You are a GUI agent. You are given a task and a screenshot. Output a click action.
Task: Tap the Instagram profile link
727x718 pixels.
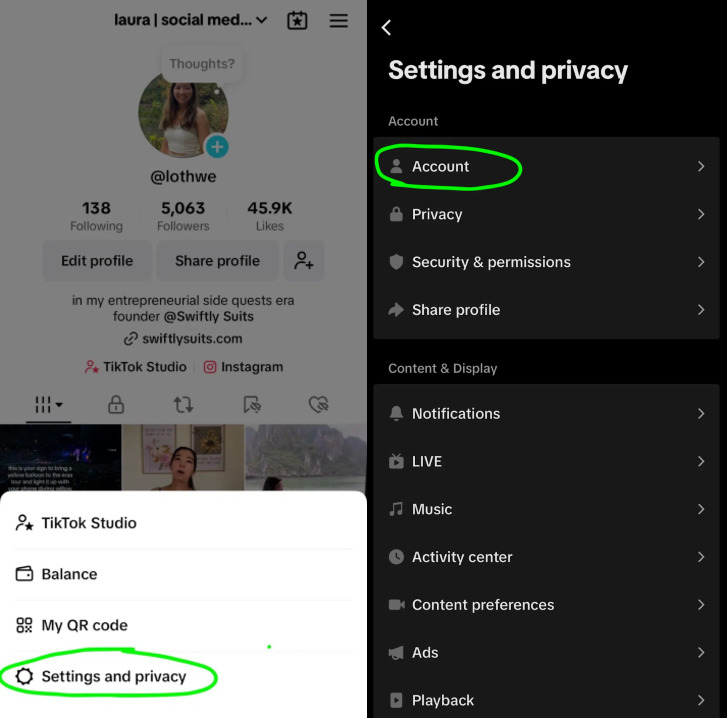(243, 367)
